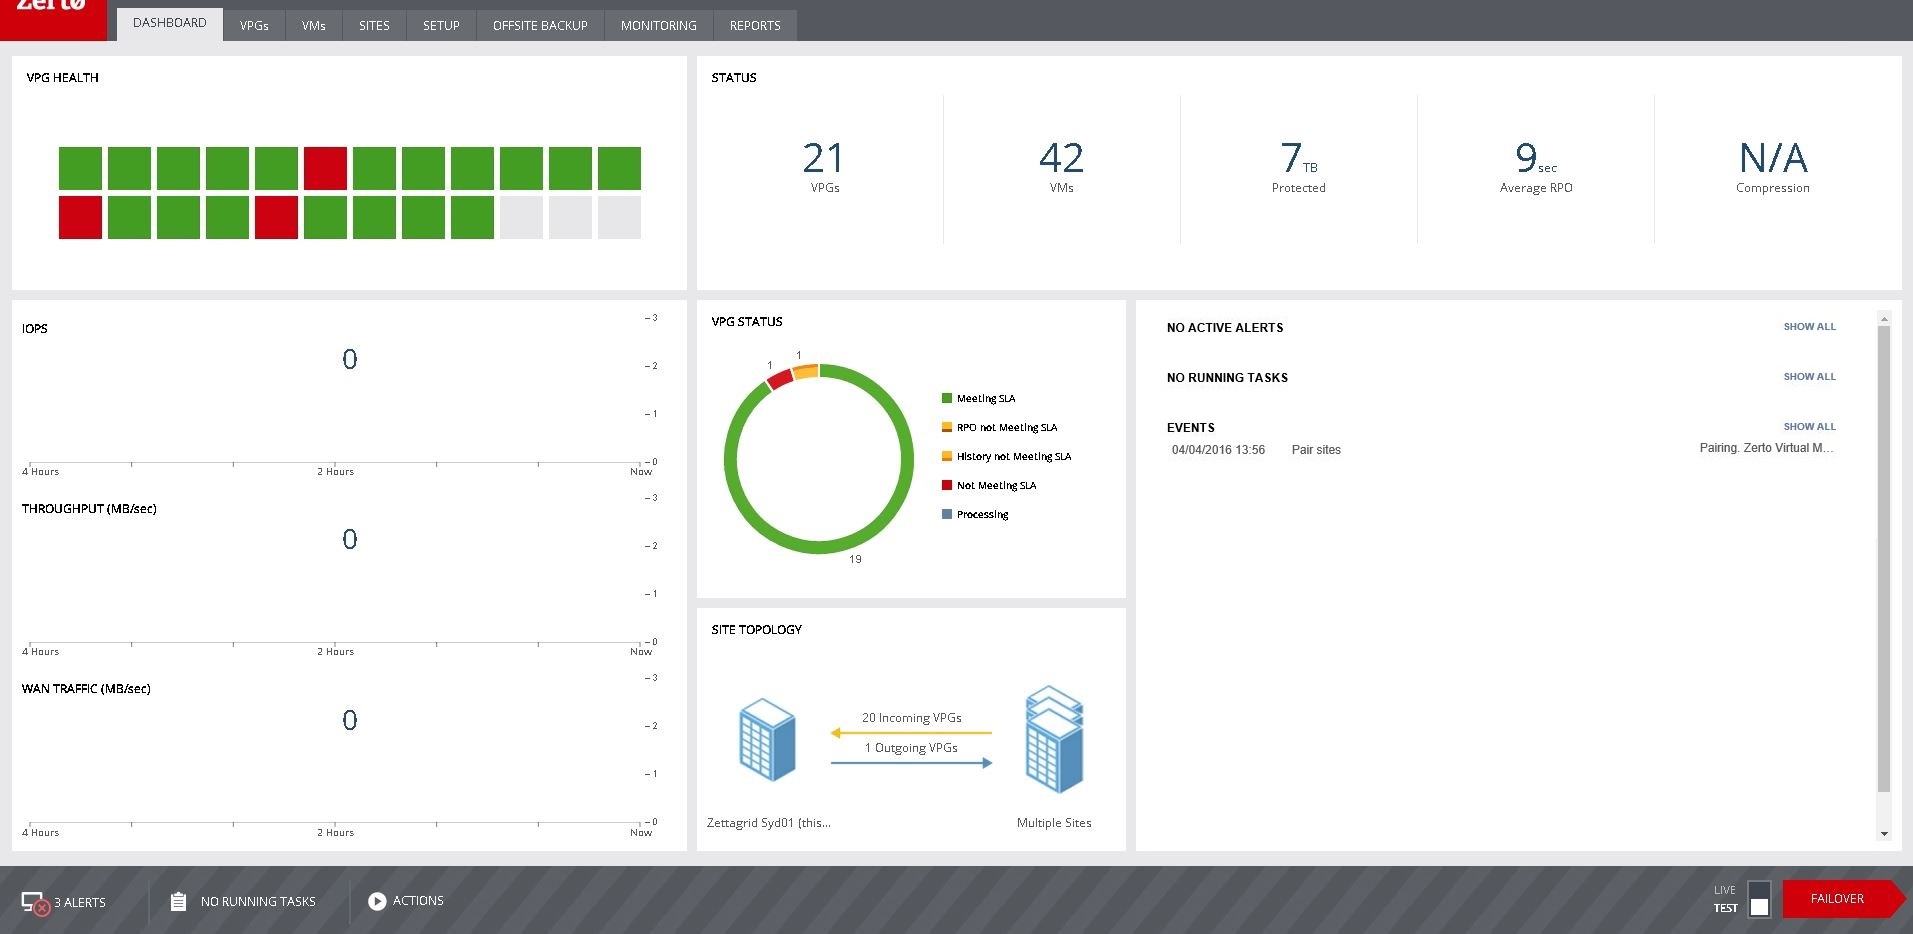Click the Multiple Sites label
The width and height of the screenshot is (1913, 934).
click(x=1054, y=823)
